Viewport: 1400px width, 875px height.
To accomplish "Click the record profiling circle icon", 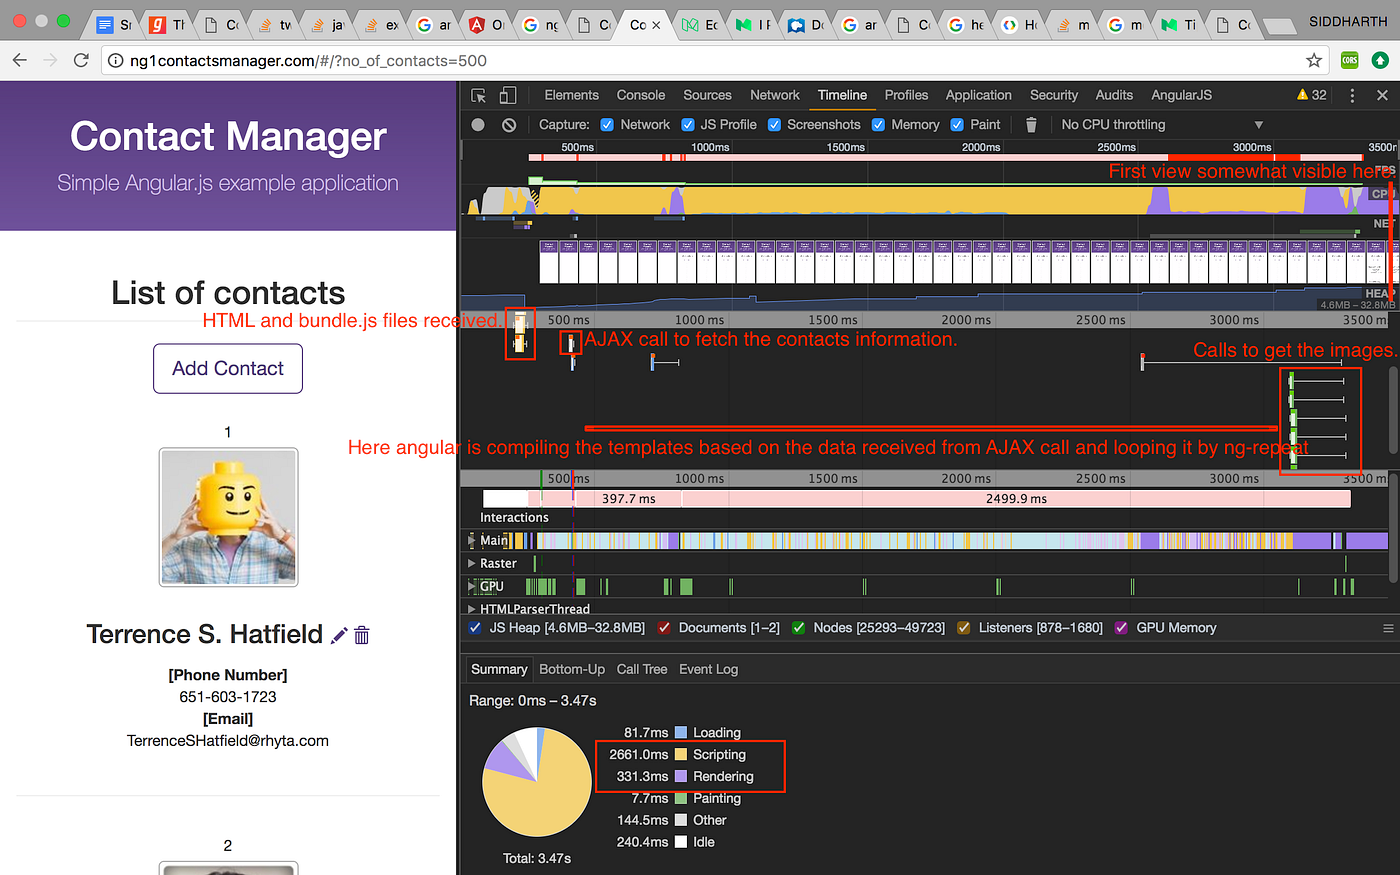I will click(x=477, y=124).
